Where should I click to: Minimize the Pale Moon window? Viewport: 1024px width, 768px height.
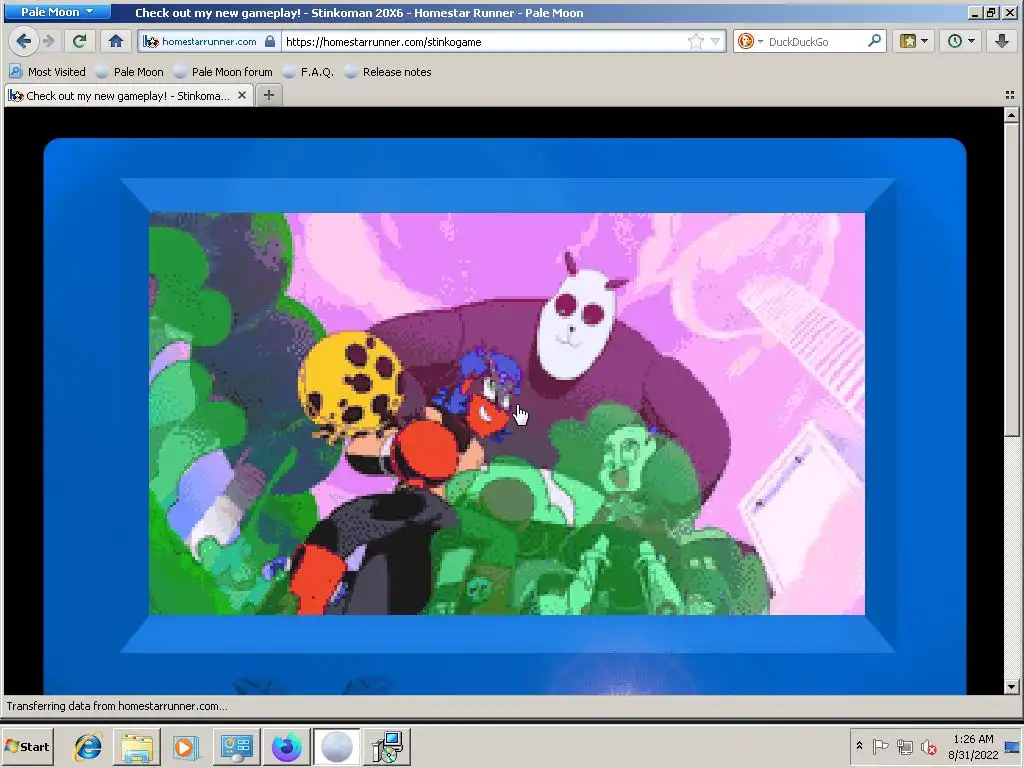point(975,12)
